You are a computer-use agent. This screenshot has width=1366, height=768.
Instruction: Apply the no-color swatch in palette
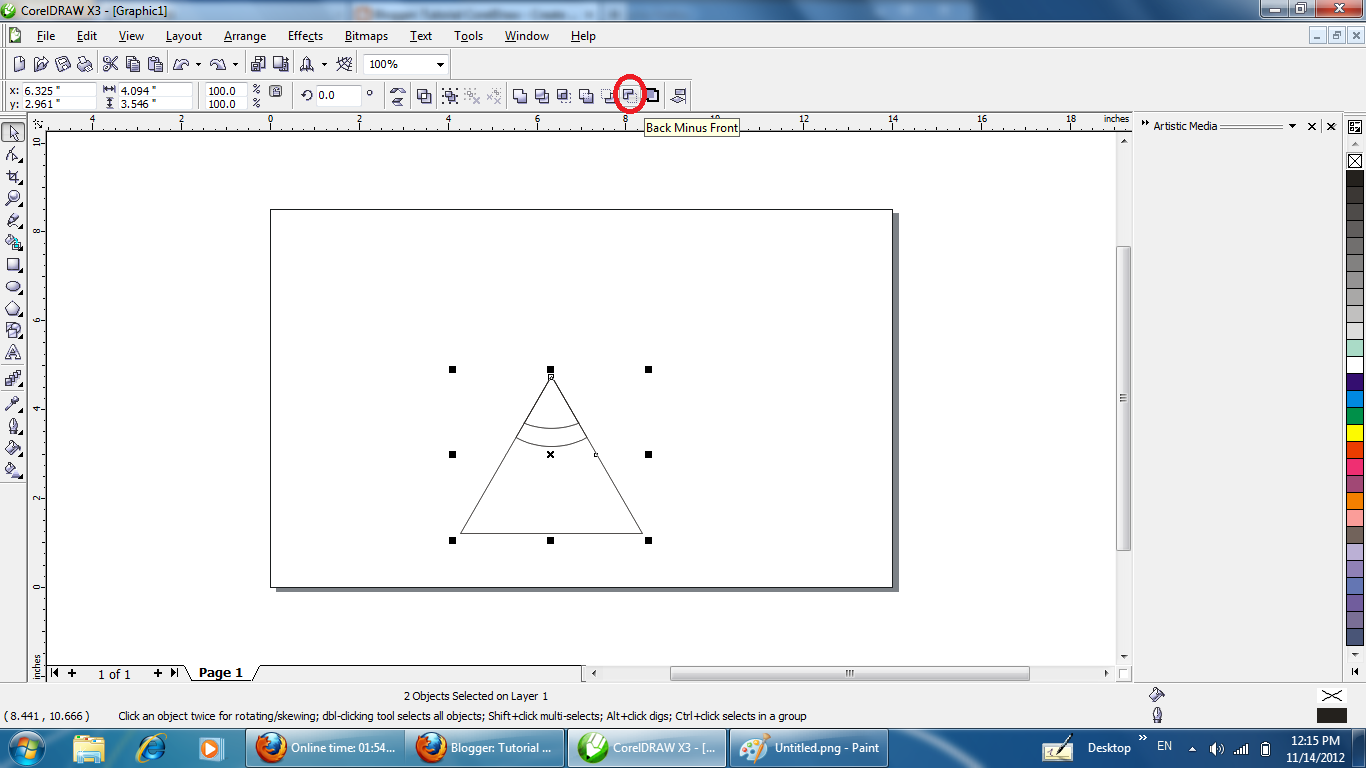1355,160
